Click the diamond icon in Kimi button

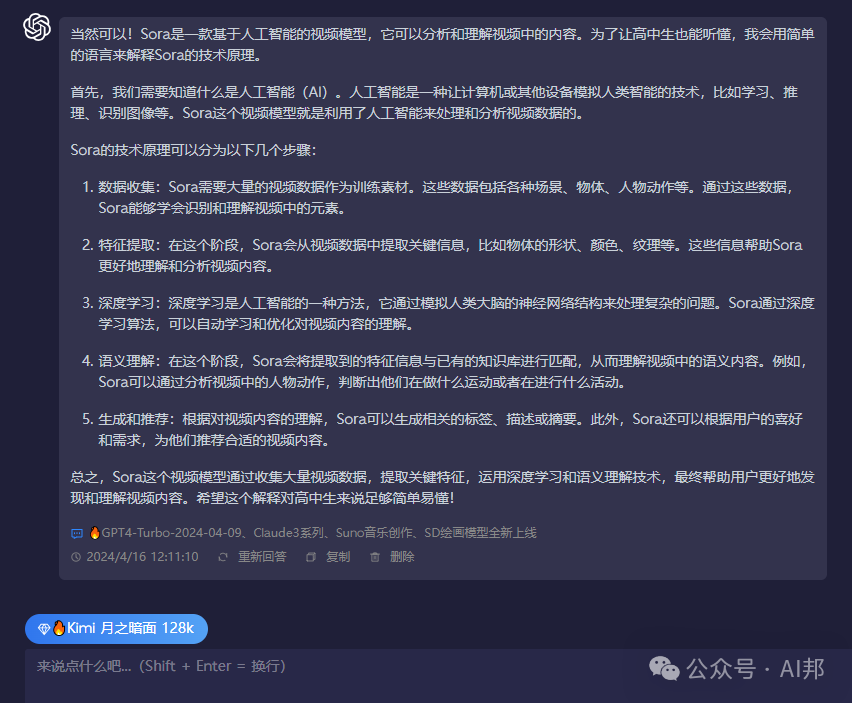point(43,629)
